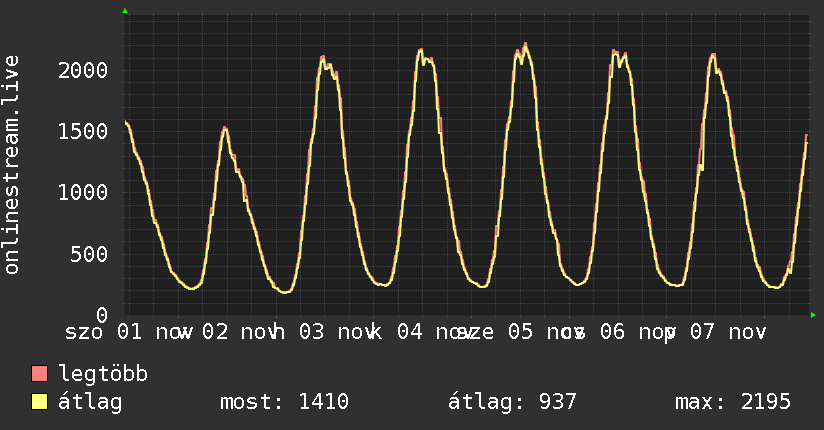The image size is (824, 430).
Task: Click the 'szo 01 nov' date label
Action: click(129, 331)
